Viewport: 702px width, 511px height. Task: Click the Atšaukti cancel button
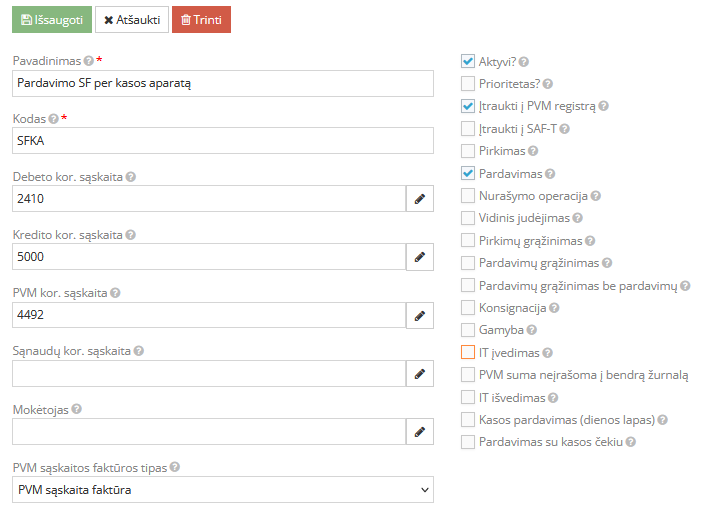(132, 19)
